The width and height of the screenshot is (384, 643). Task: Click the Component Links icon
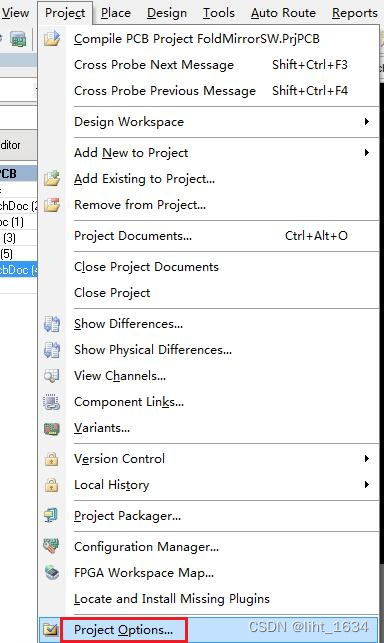pos(52,402)
